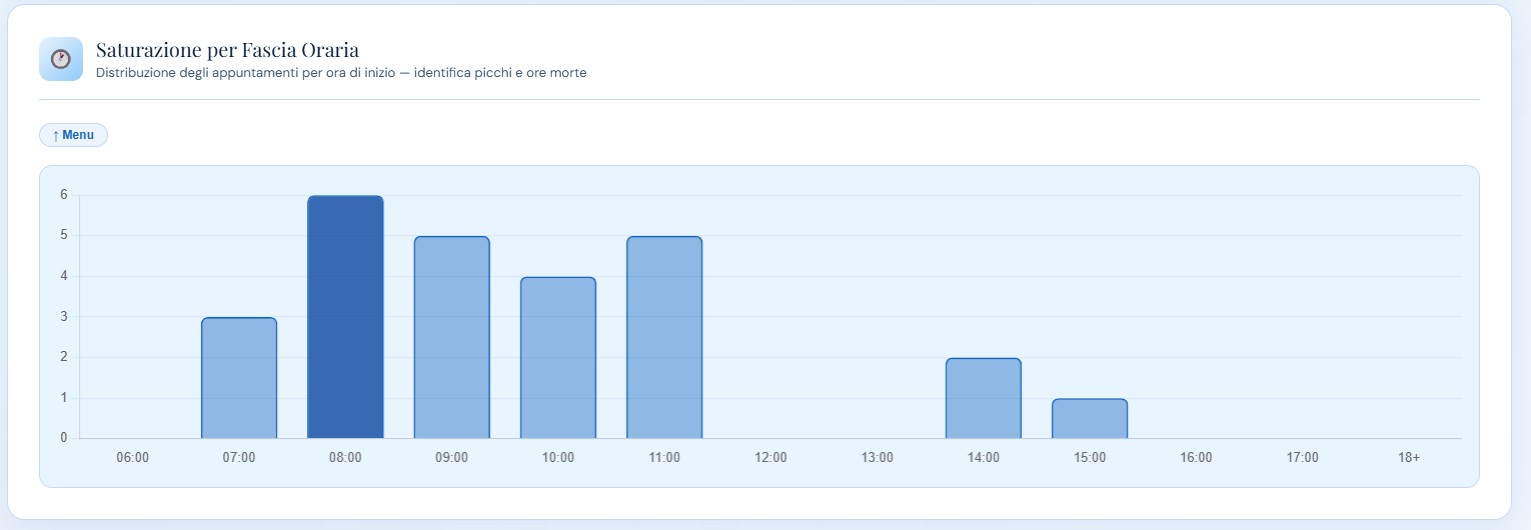This screenshot has width=1531, height=530.
Task: Click the 14:00 bar
Action: point(983,398)
